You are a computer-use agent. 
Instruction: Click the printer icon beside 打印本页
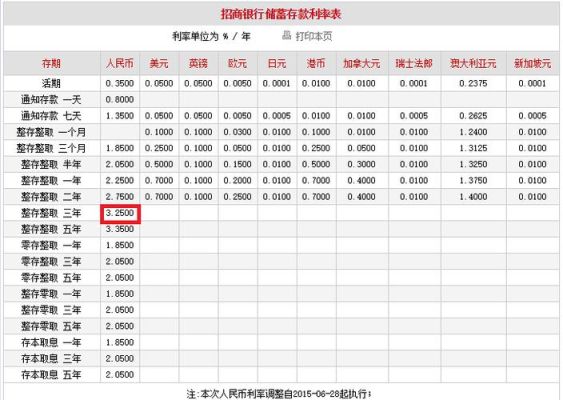coord(286,35)
